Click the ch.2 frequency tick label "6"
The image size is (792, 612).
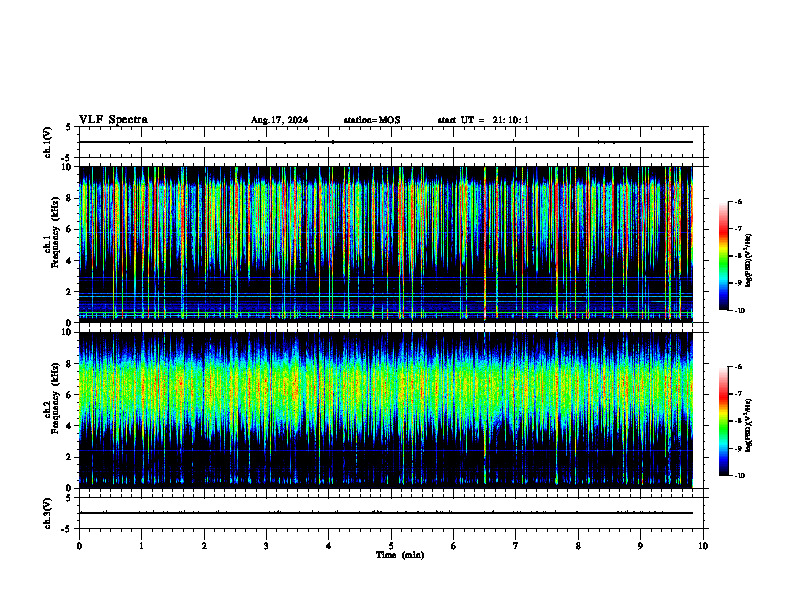pyautogui.click(x=70, y=395)
